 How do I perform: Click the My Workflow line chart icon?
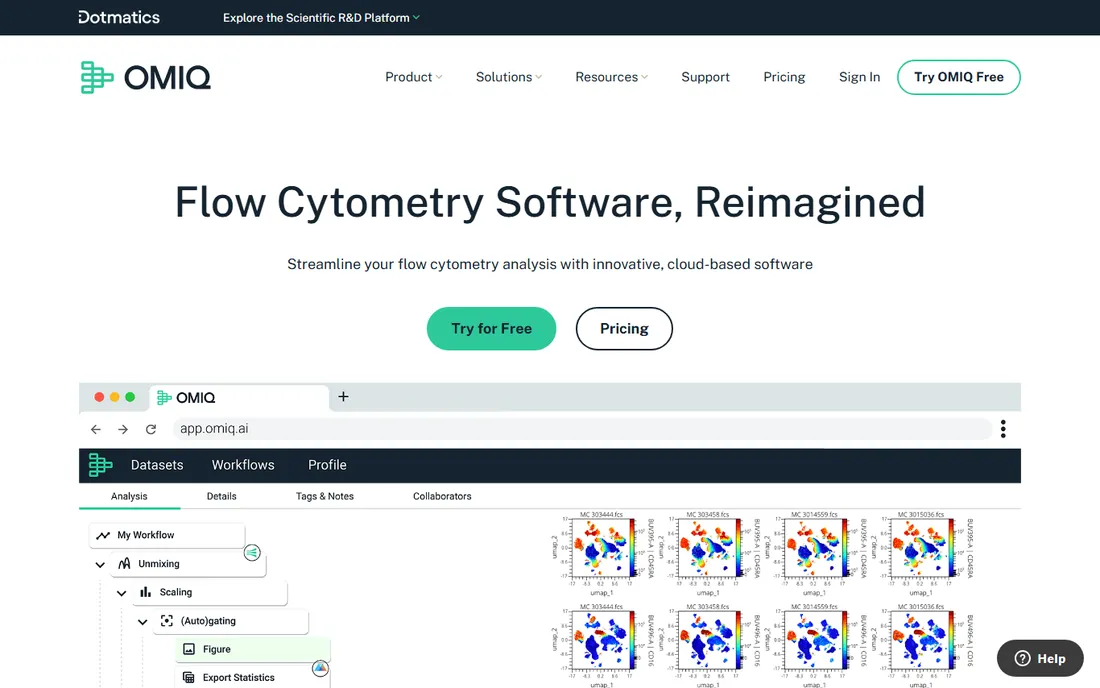[103, 535]
